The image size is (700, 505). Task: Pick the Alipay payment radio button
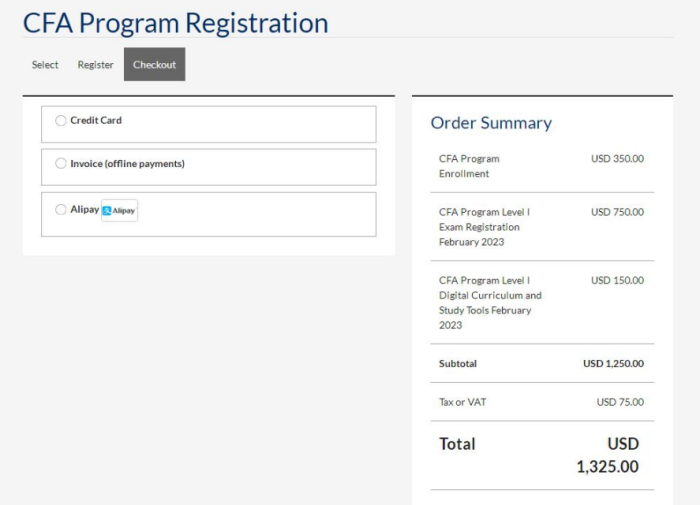pyautogui.click(x=61, y=210)
